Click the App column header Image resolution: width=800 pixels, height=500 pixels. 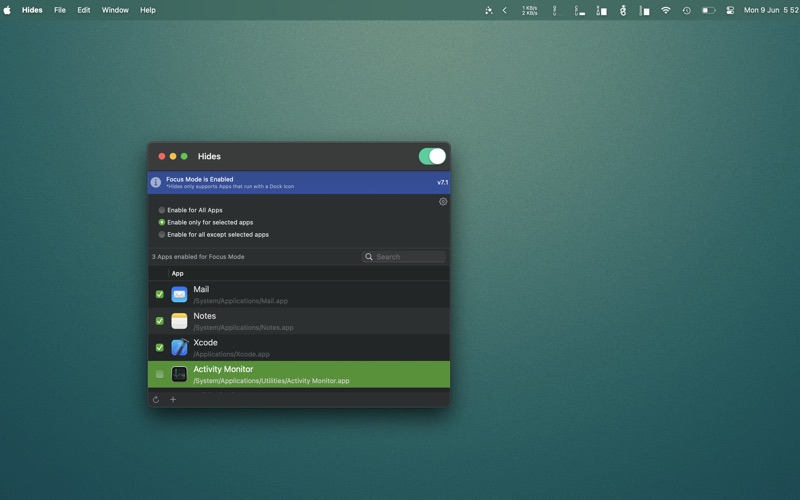(178, 273)
